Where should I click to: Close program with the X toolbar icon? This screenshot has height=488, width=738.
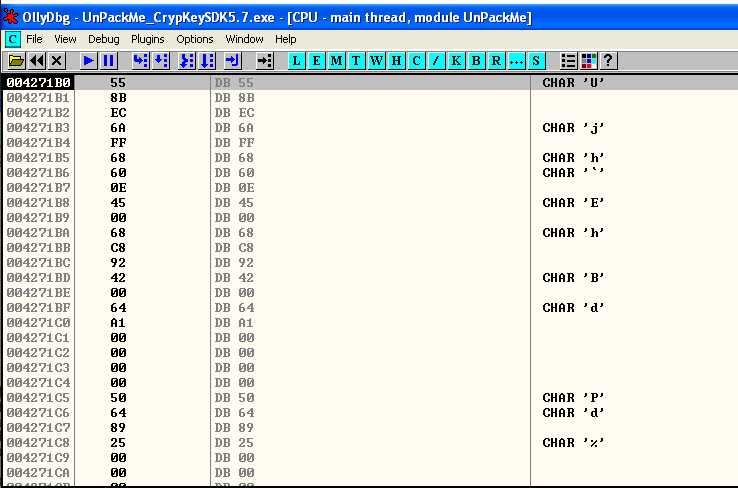pyautogui.click(x=57, y=61)
